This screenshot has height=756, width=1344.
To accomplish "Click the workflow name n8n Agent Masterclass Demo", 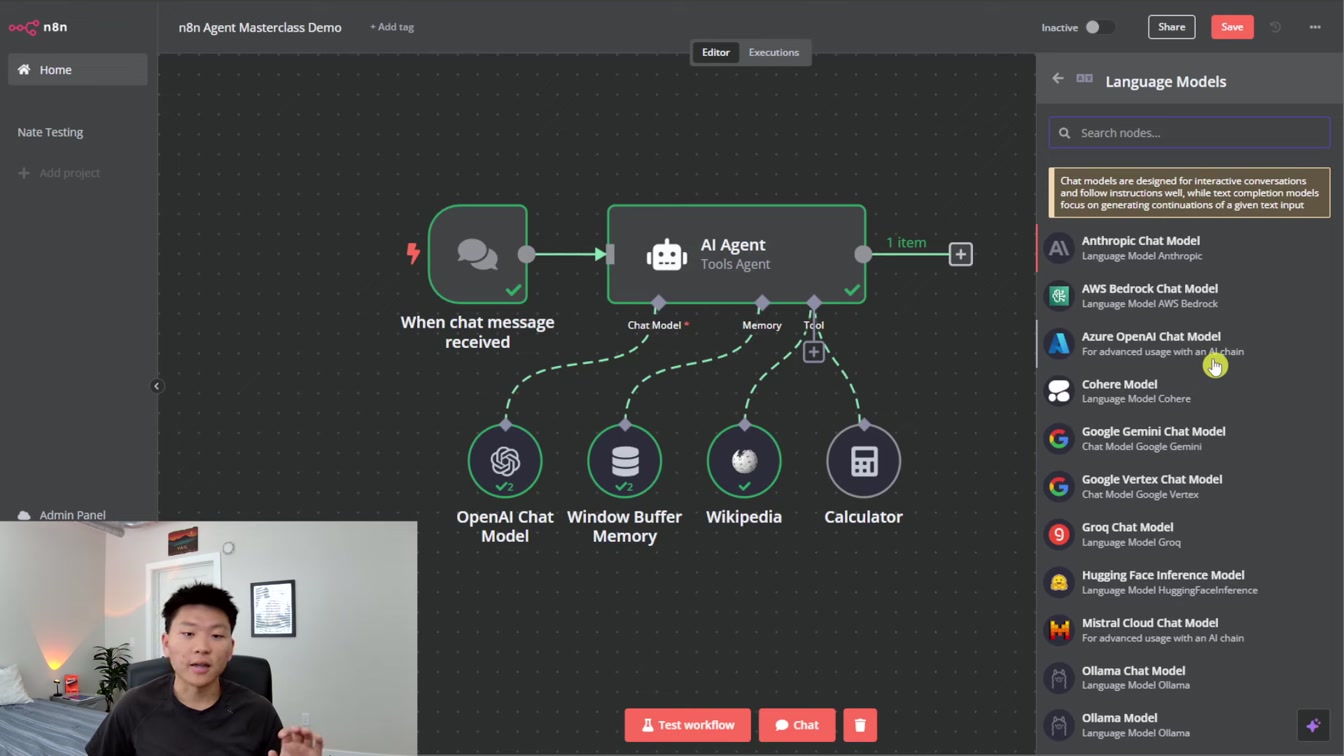I will click(x=260, y=27).
